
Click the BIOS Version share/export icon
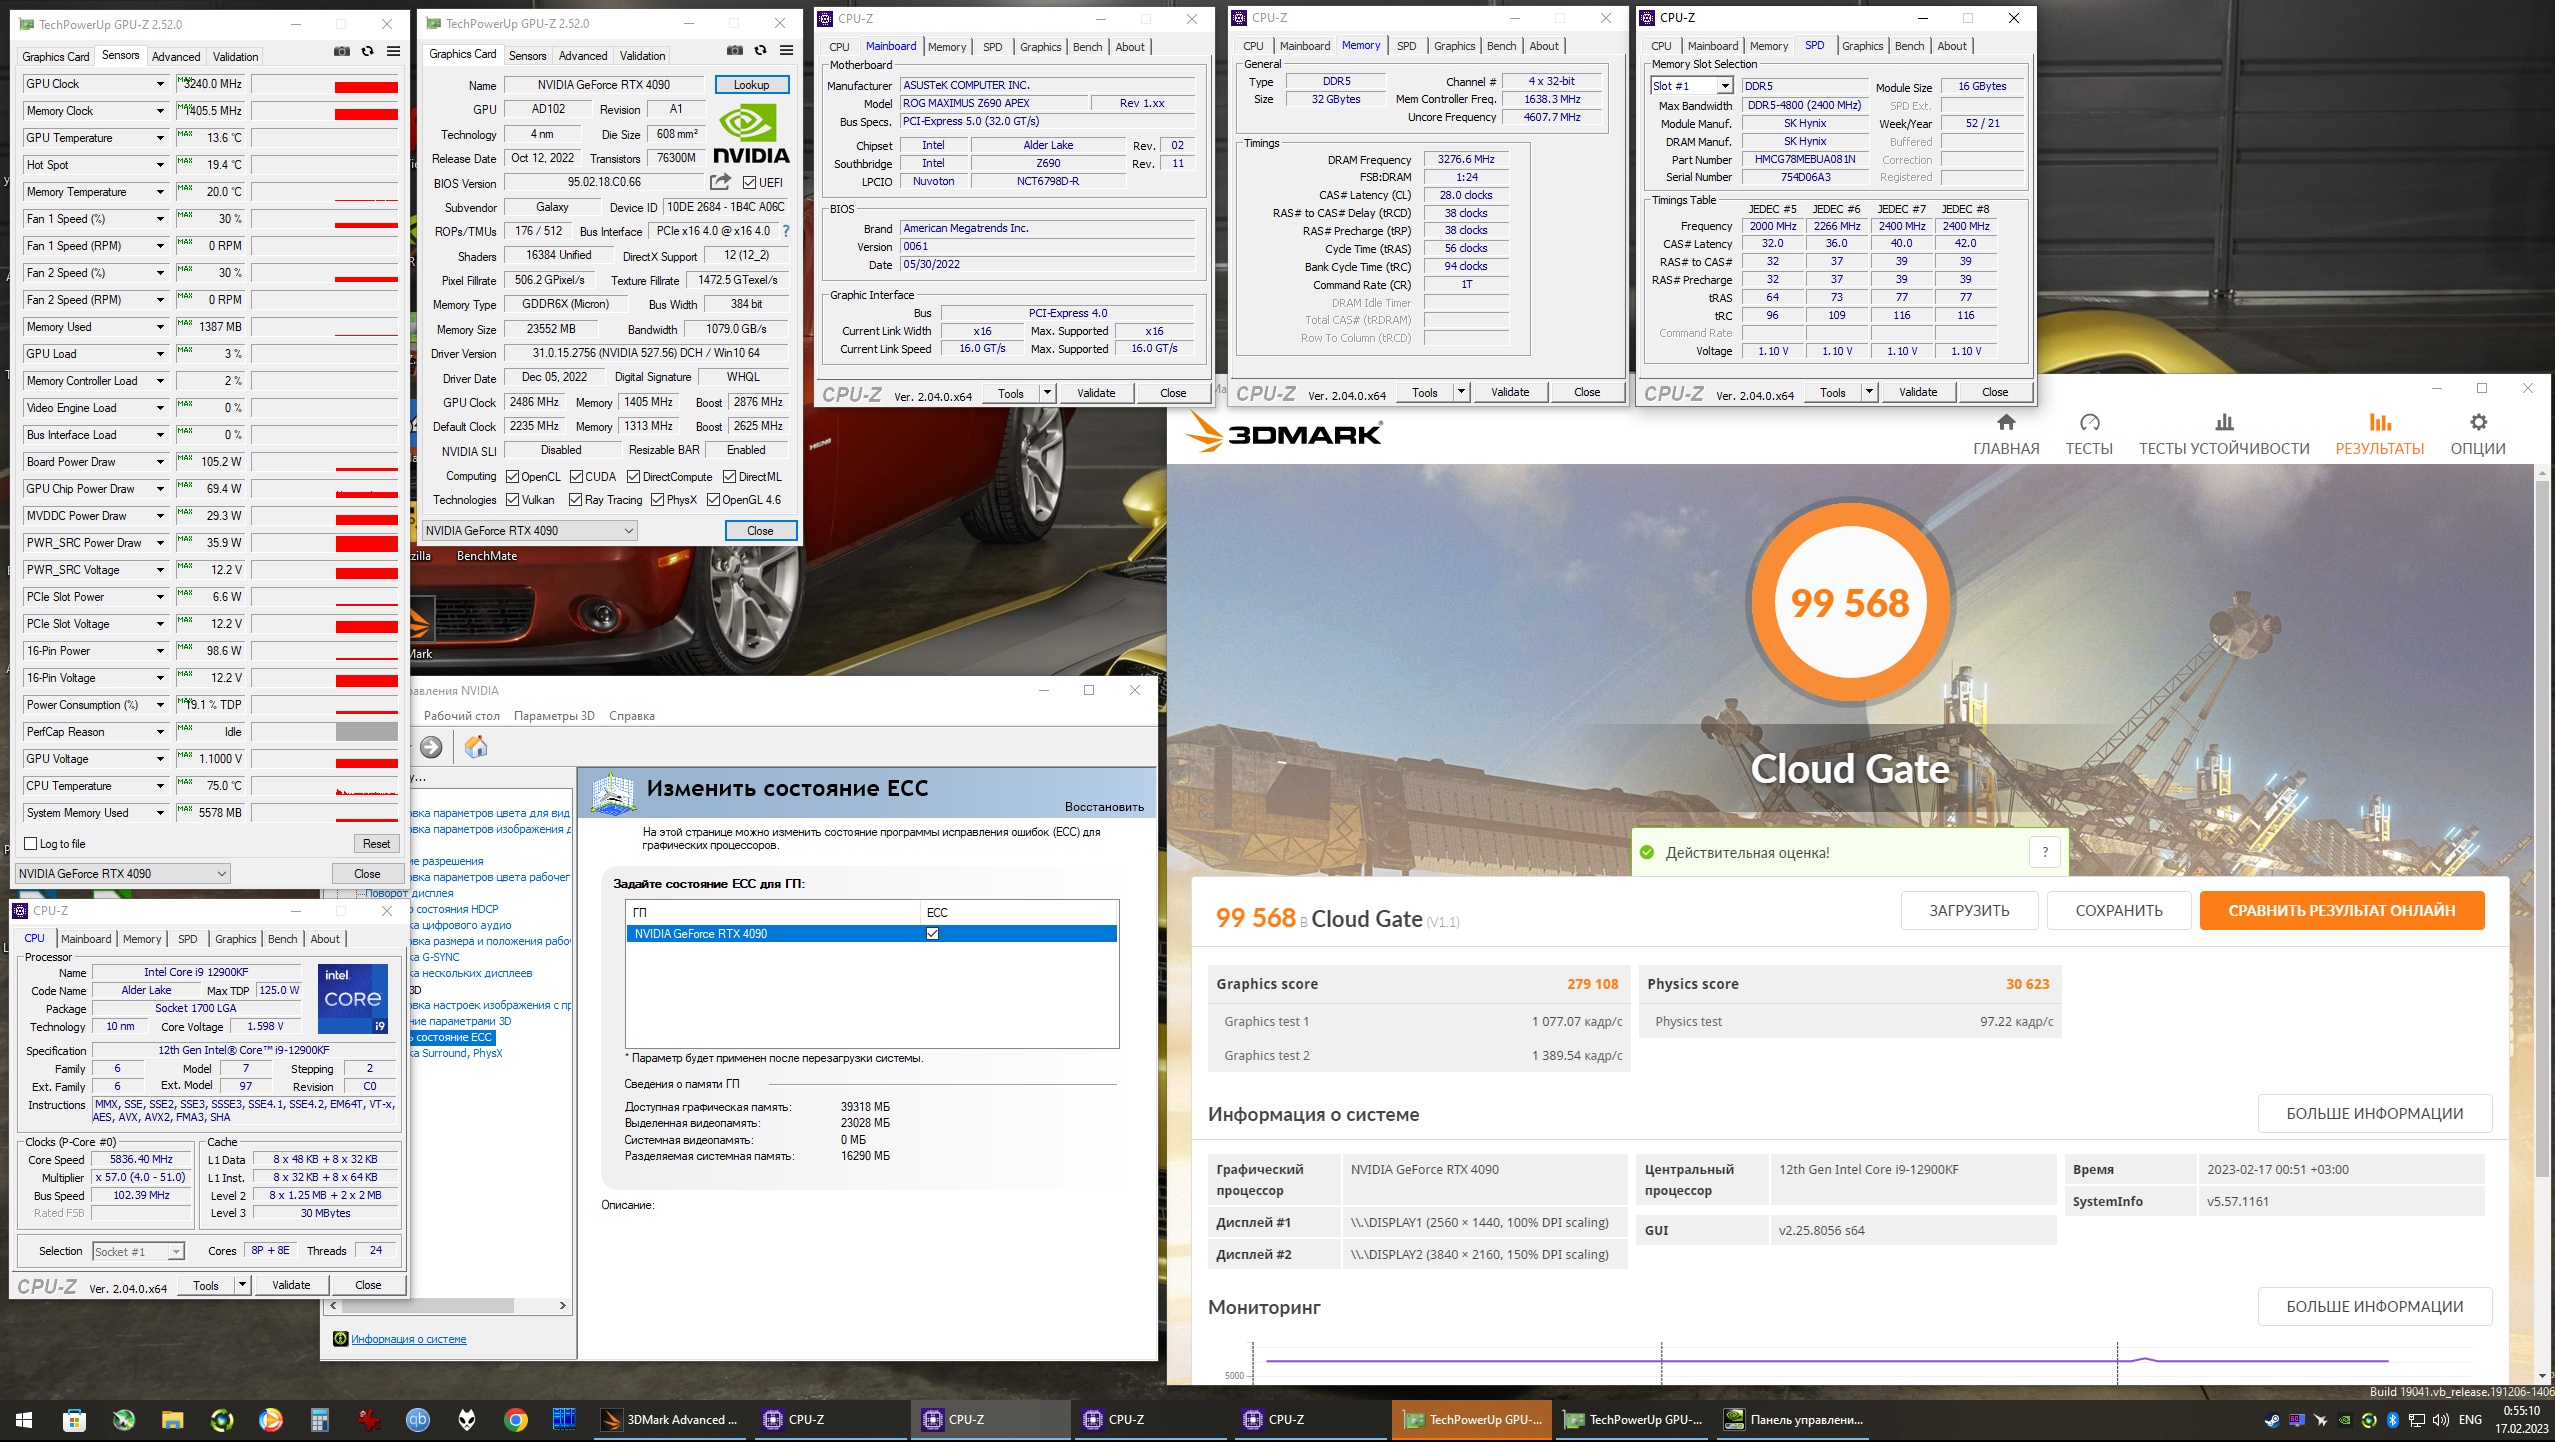(x=720, y=182)
